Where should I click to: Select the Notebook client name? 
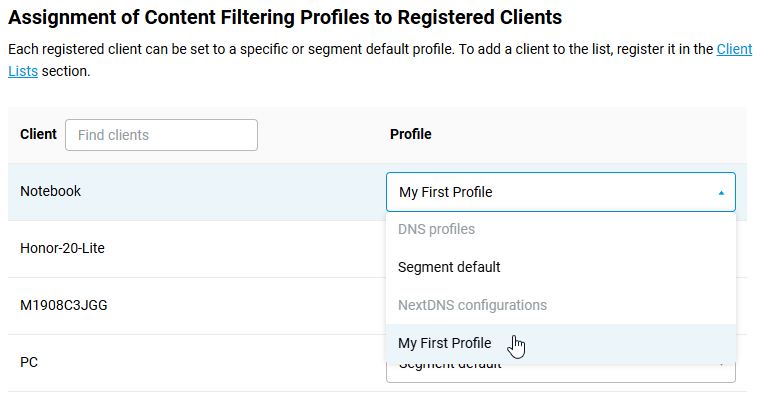(50, 191)
